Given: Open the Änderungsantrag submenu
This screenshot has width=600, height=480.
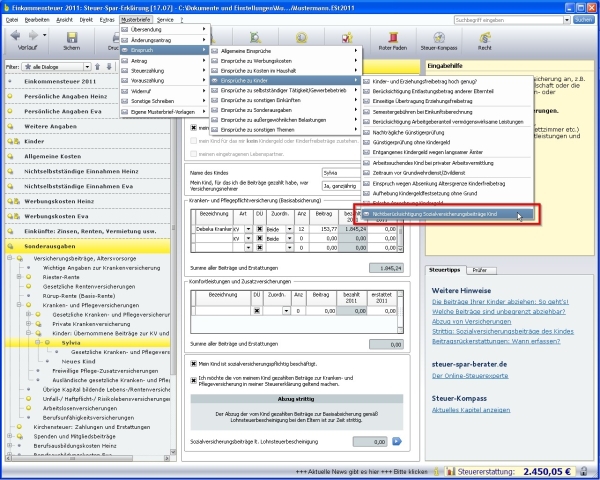Looking at the screenshot, I should (165, 40).
